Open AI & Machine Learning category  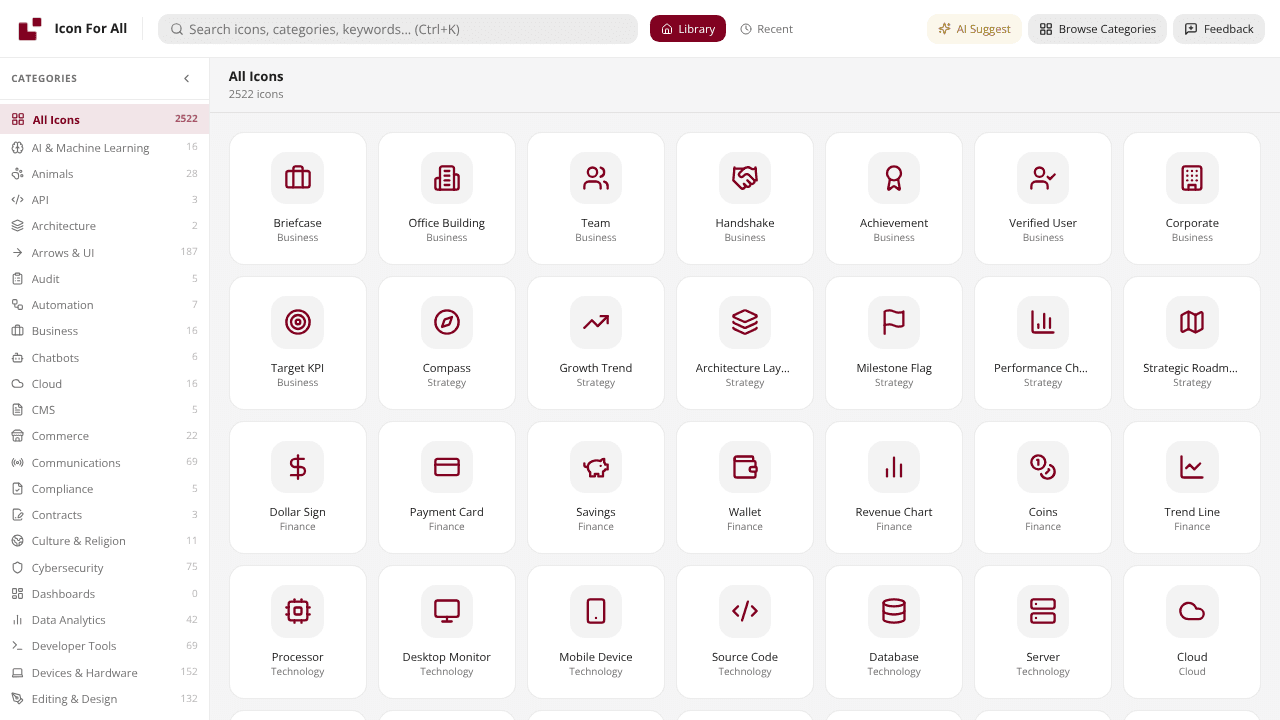tap(104, 147)
